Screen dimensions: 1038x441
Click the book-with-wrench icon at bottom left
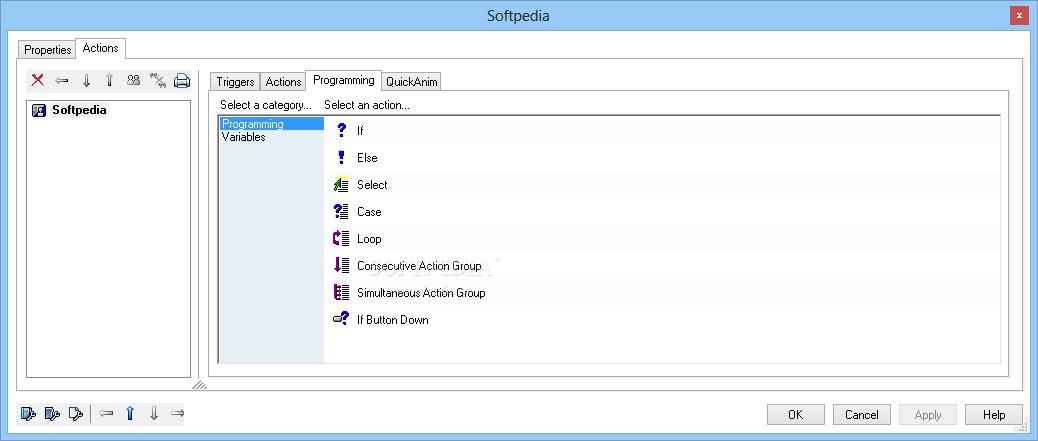[28, 414]
